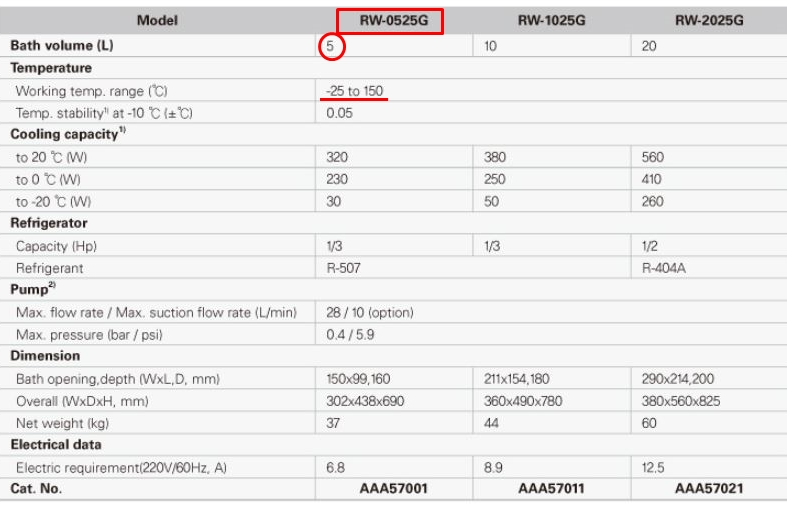Select the underlined -25 to 150 range
Screen dimensions: 787x511
355,91
